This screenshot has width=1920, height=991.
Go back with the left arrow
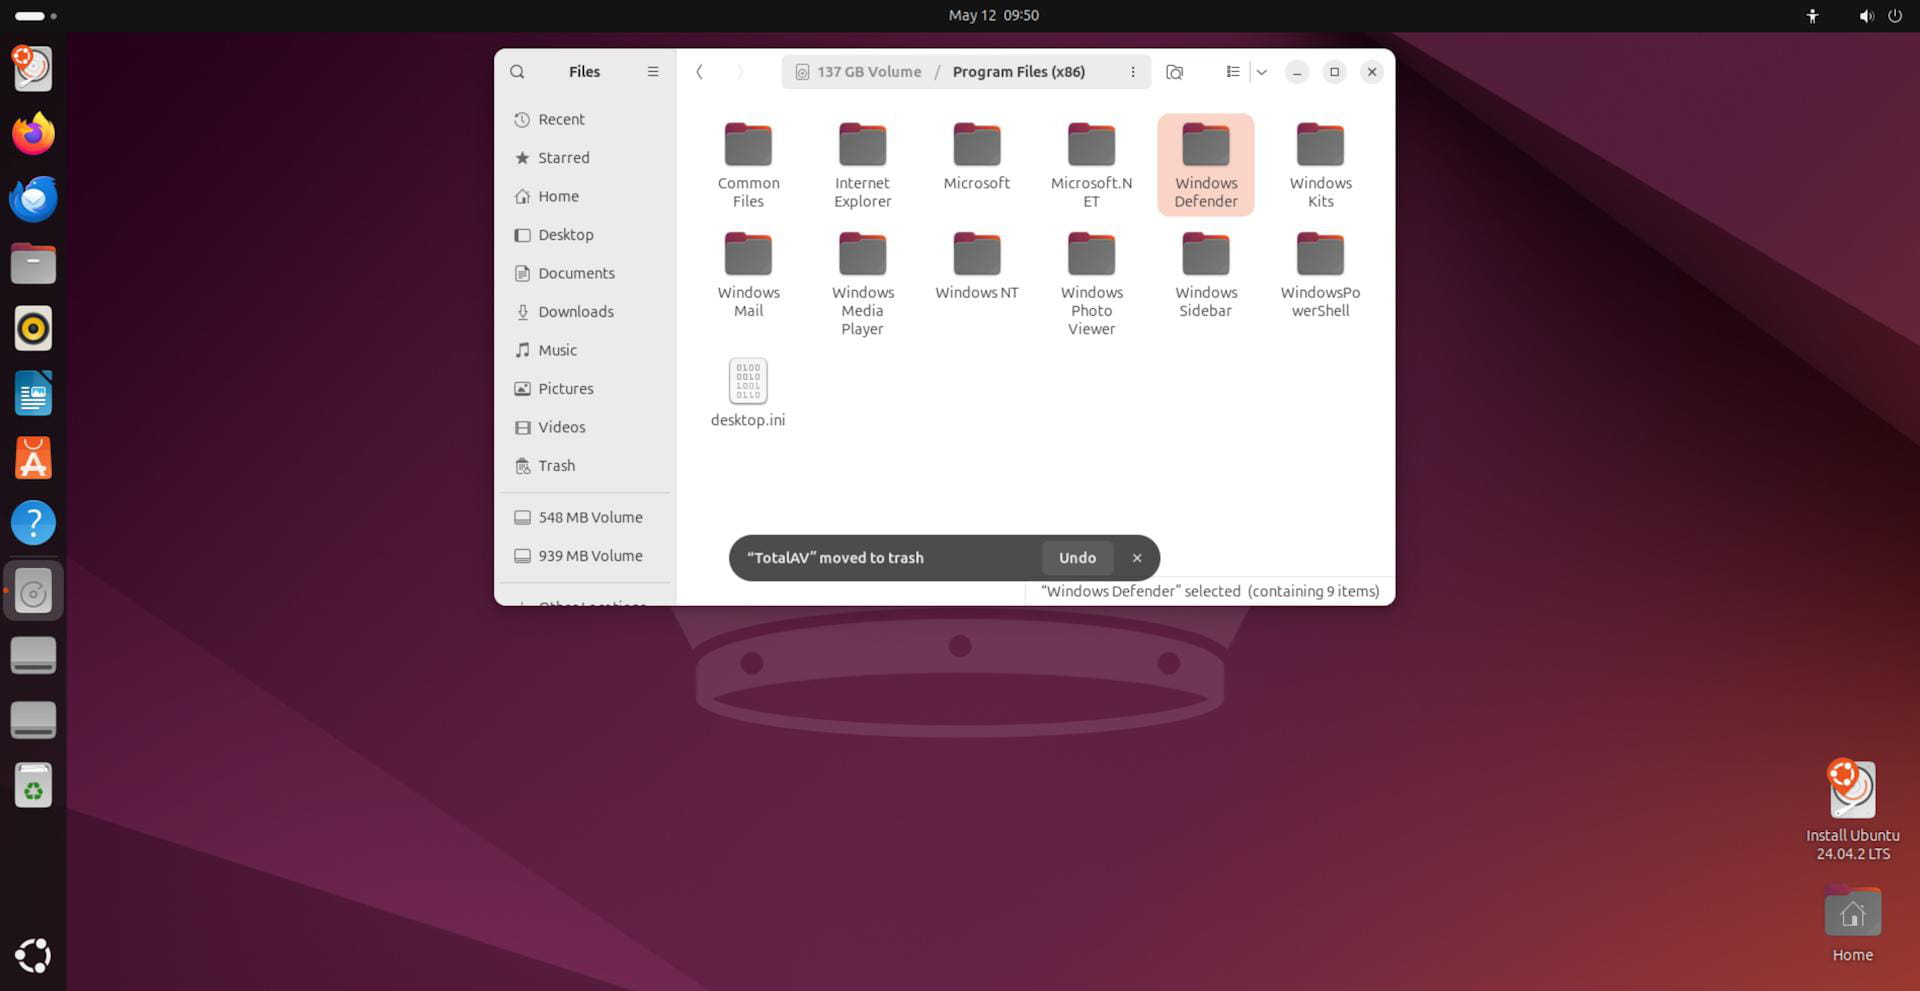tap(700, 72)
